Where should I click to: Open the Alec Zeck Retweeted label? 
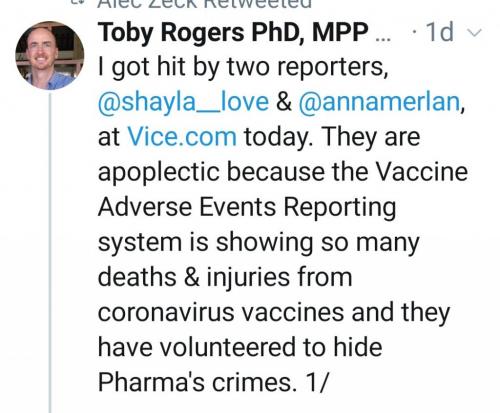[x=205, y=3]
